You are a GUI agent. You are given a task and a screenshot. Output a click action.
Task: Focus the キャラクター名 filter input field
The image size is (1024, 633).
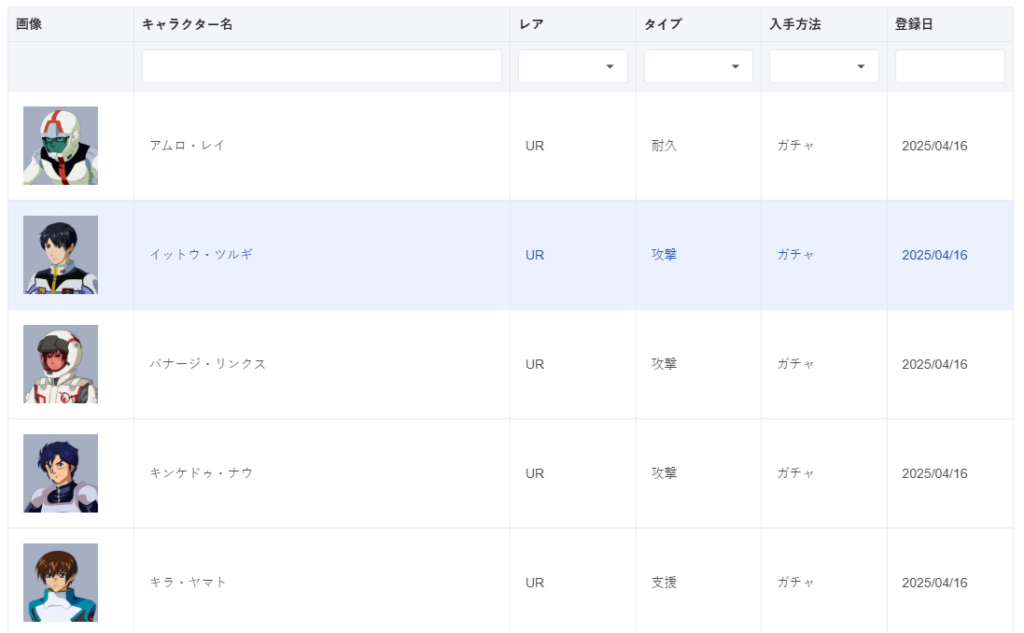(322, 66)
